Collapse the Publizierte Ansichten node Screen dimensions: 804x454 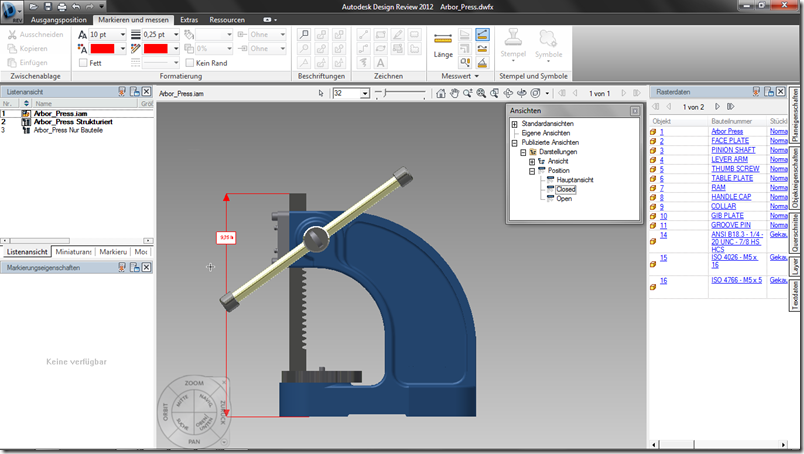pos(514,143)
